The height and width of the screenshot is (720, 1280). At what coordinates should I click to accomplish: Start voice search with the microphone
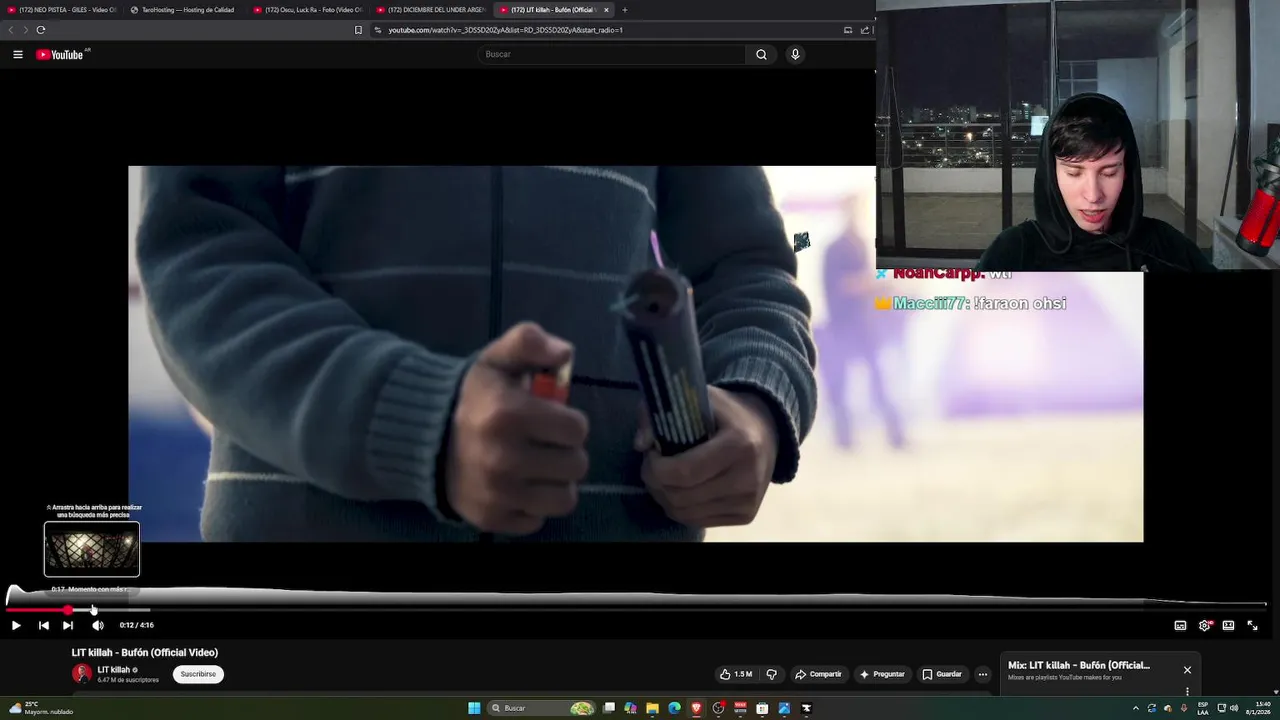(x=795, y=54)
